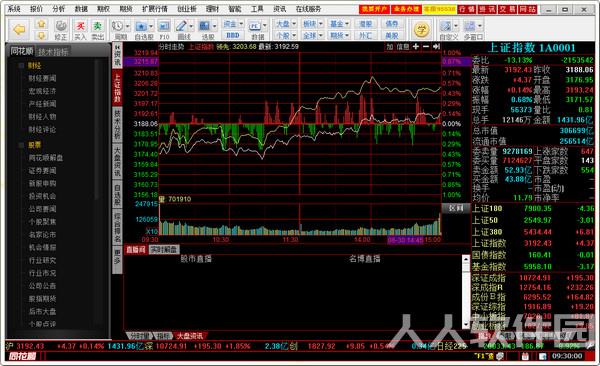Screen dimensions: 600x366
Task: Click the green 卖出 sell icon
Action: [x=98, y=29]
